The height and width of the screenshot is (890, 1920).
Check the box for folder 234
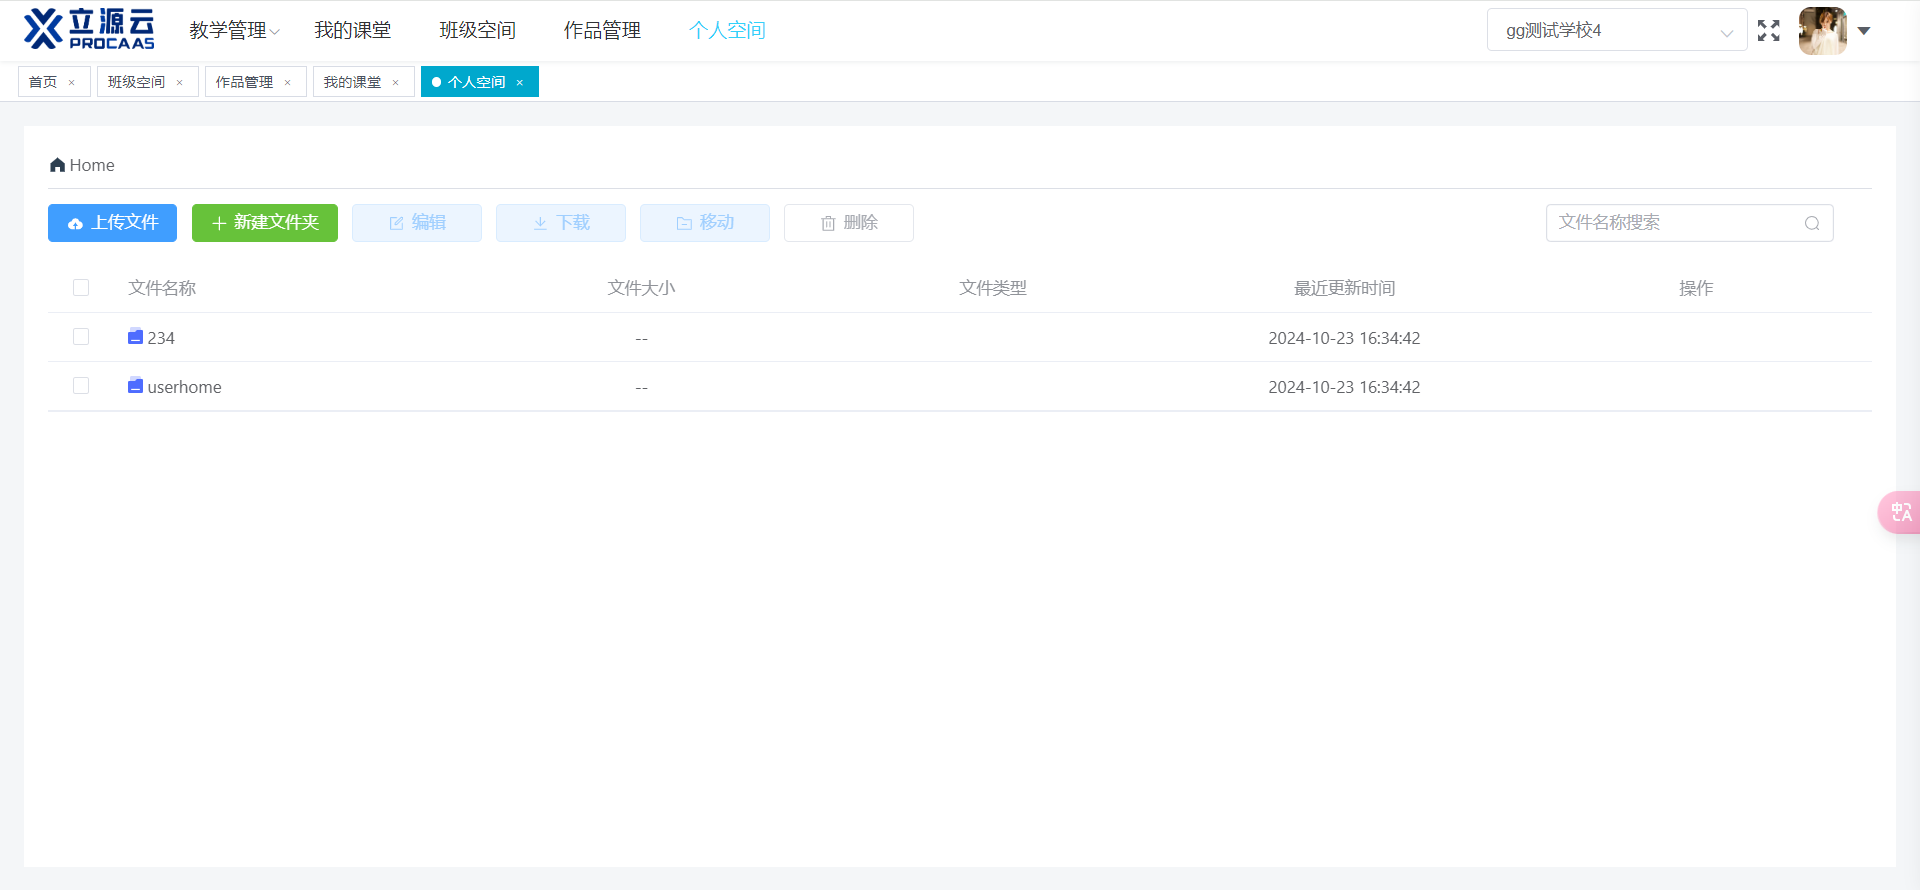pyautogui.click(x=81, y=337)
